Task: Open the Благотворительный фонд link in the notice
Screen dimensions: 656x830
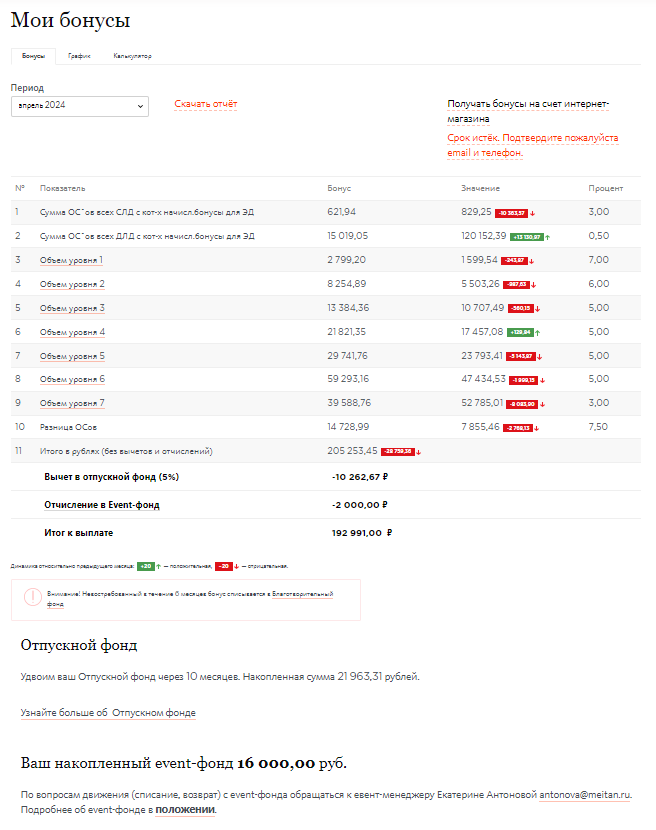Action: [x=303, y=594]
